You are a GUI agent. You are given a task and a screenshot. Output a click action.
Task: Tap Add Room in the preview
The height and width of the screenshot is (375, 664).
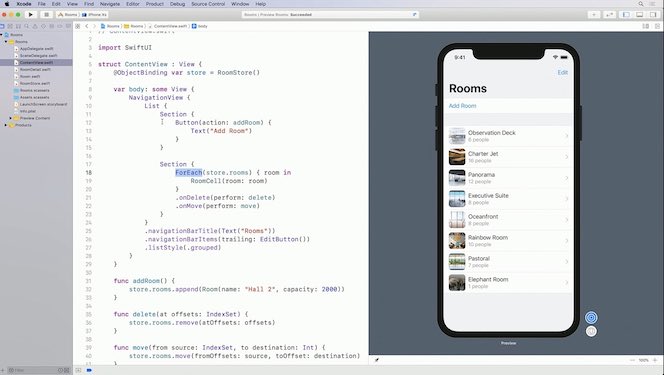point(462,106)
